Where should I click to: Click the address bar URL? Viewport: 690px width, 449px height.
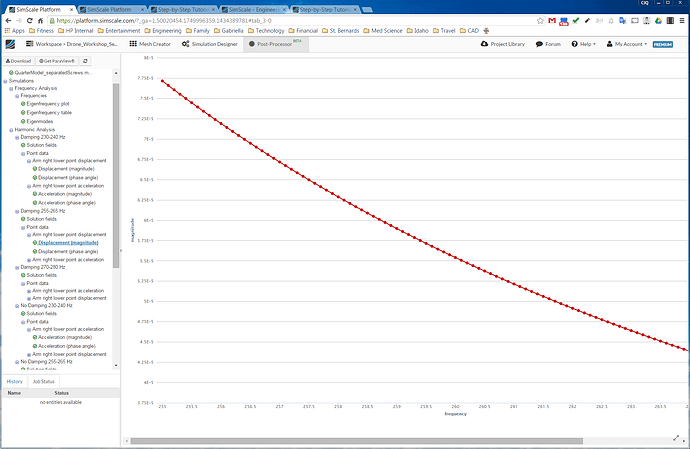164,21
